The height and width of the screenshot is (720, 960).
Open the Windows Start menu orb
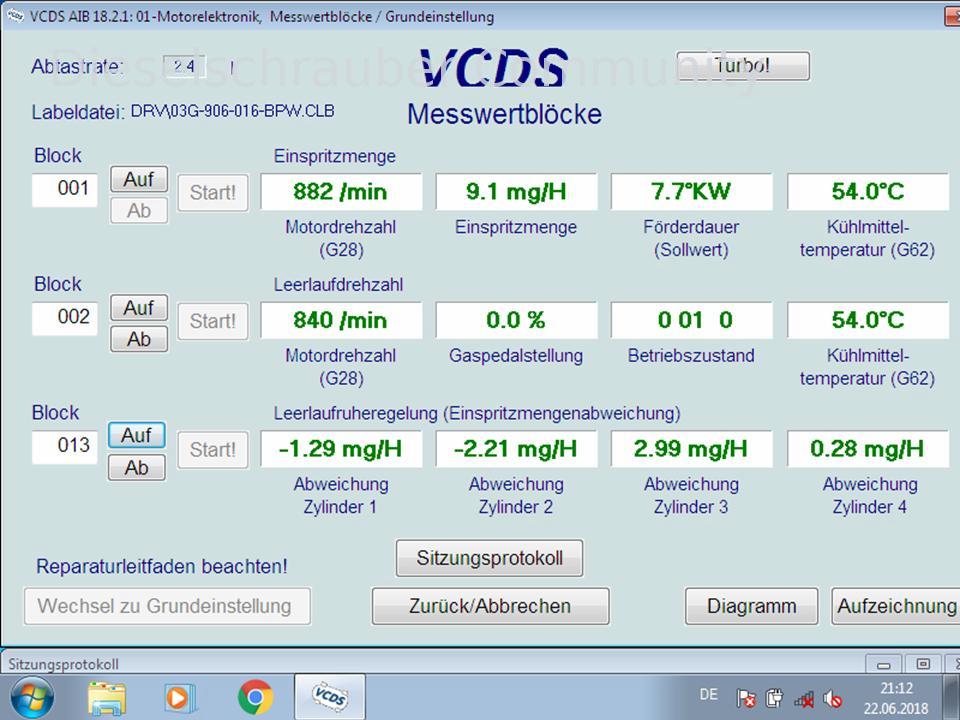coord(32,698)
